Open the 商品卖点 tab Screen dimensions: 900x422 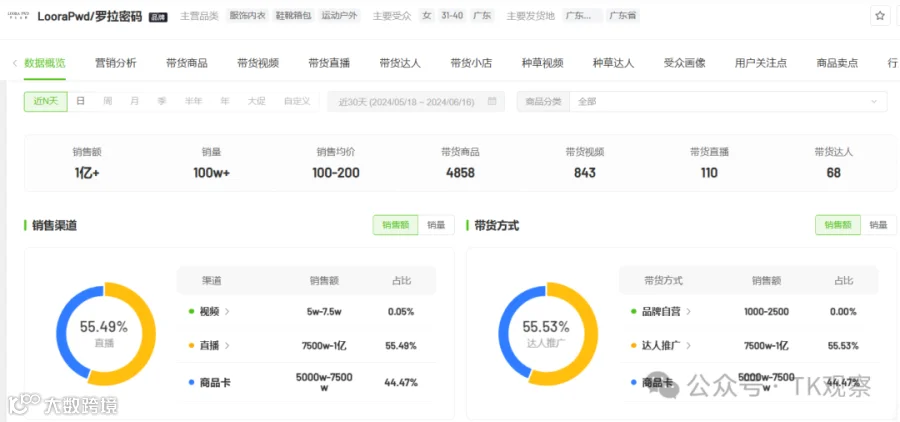(837, 63)
